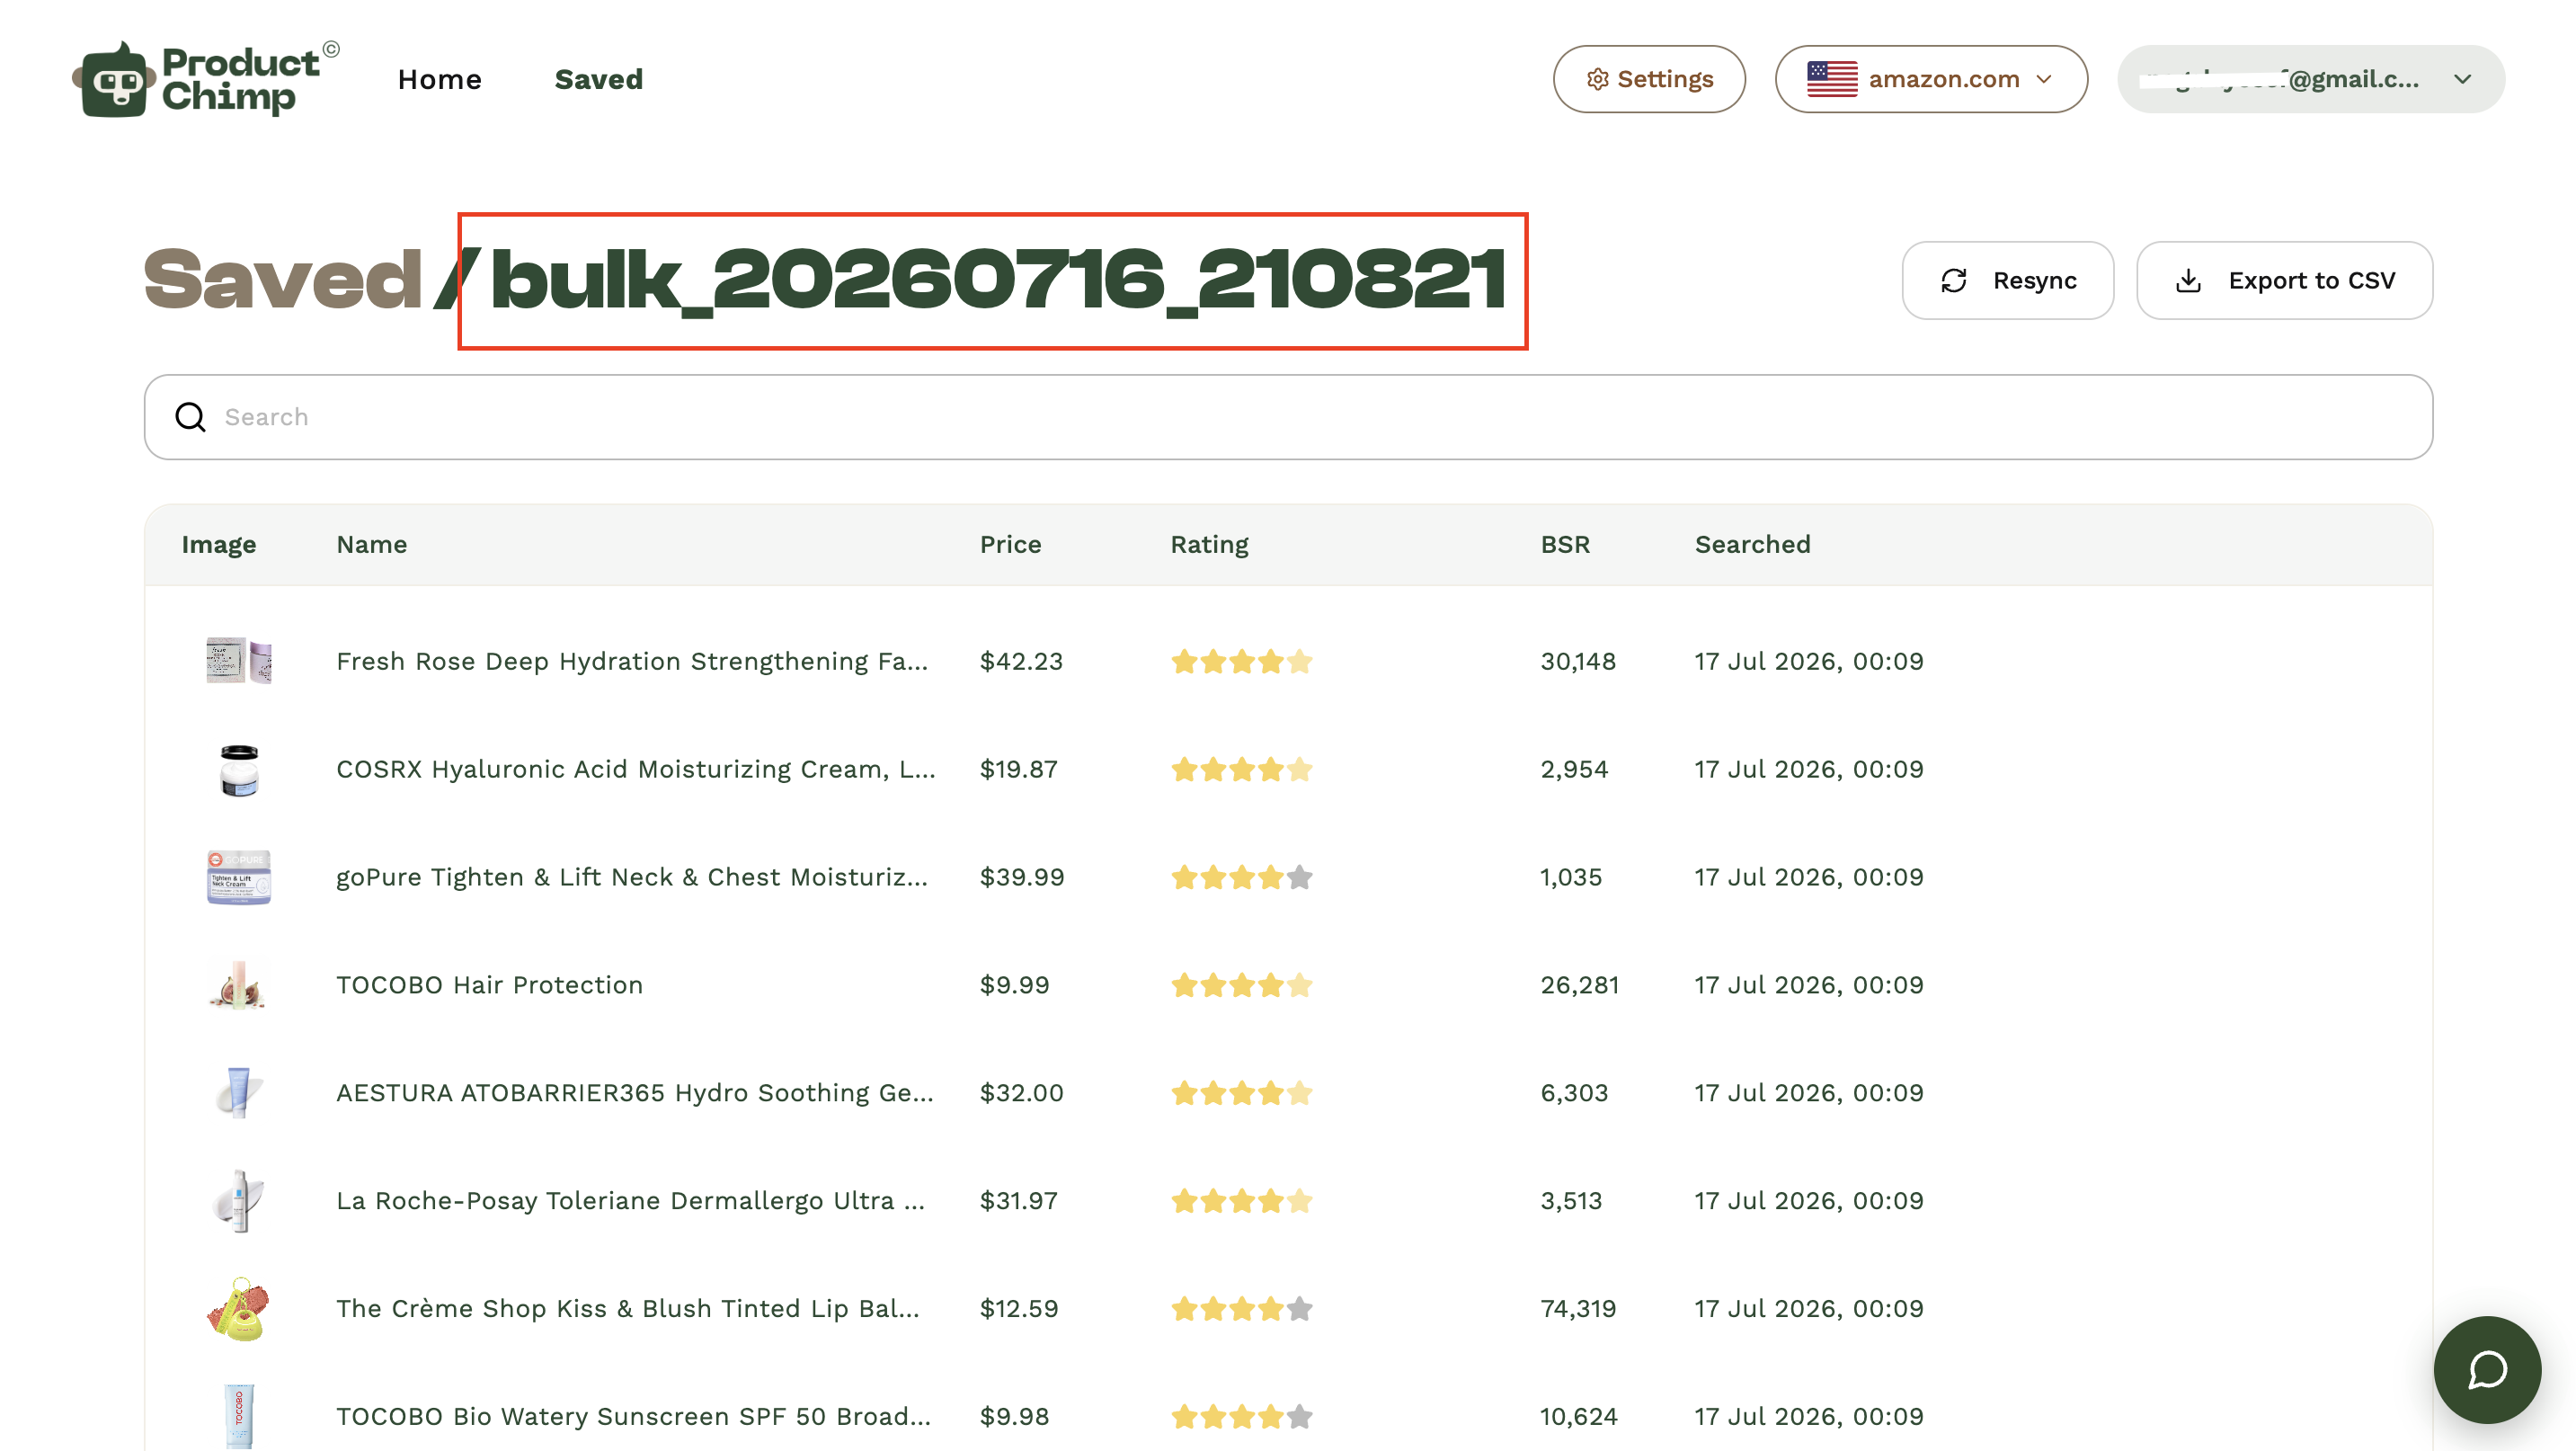Open the AESTURA gel product thumbnail
The height and width of the screenshot is (1451, 2576).
point(239,1093)
